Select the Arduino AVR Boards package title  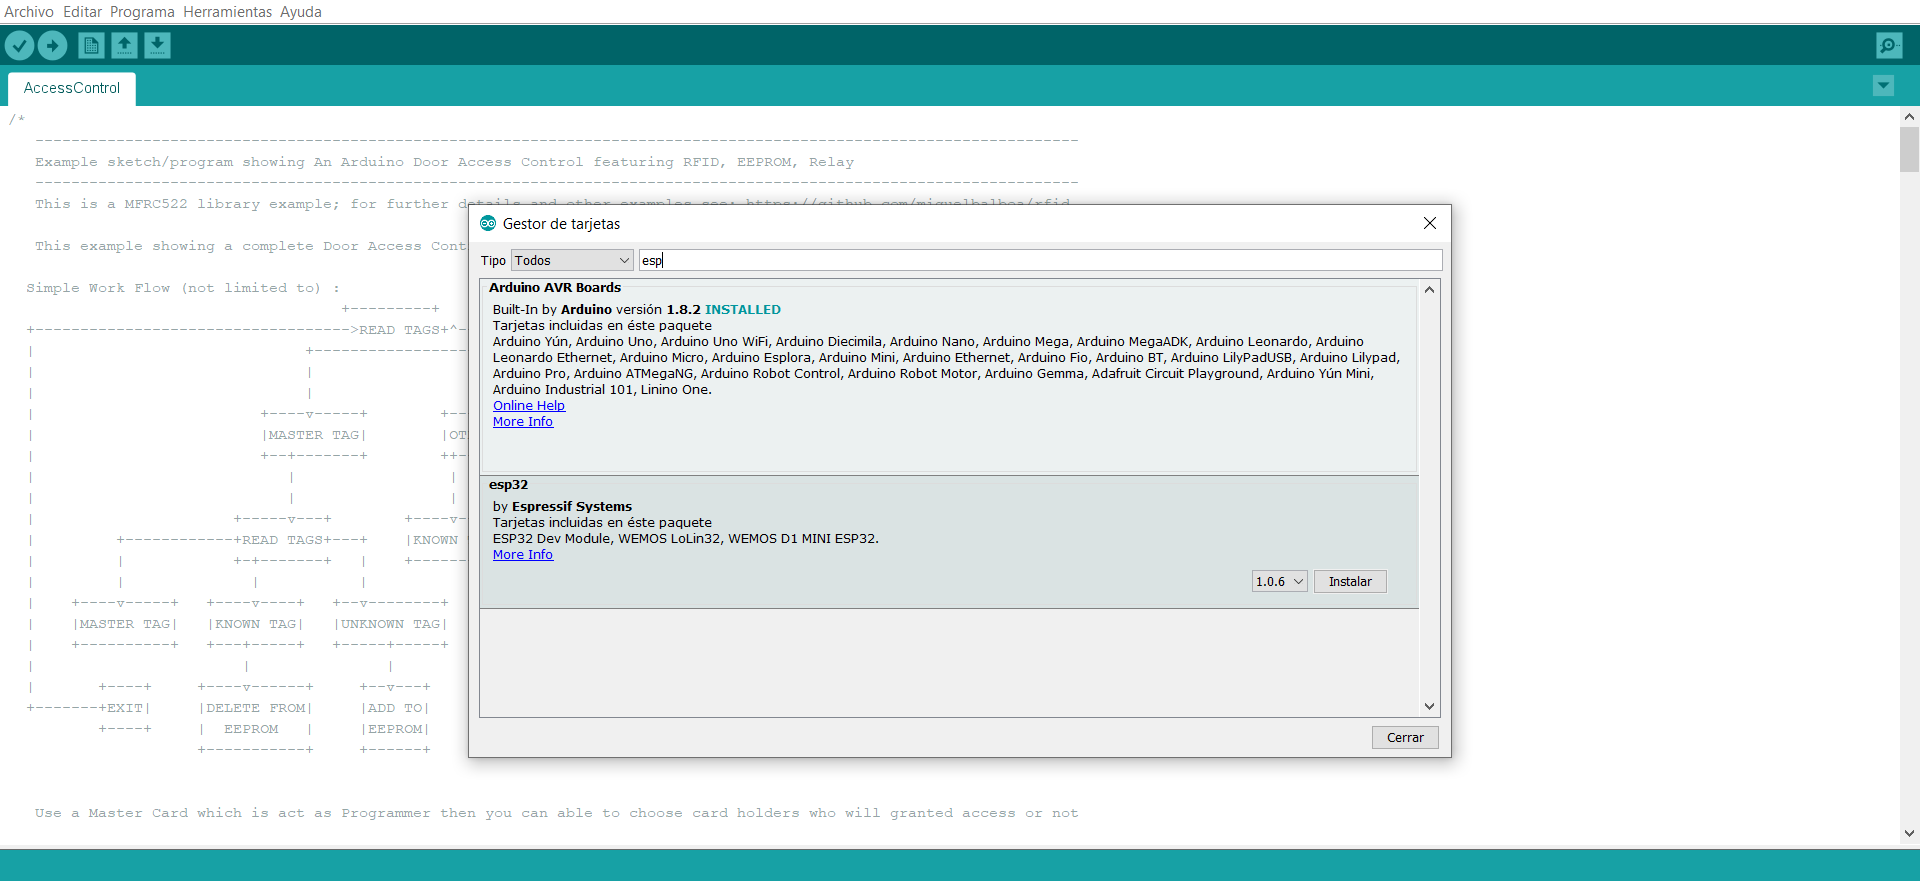[555, 287]
